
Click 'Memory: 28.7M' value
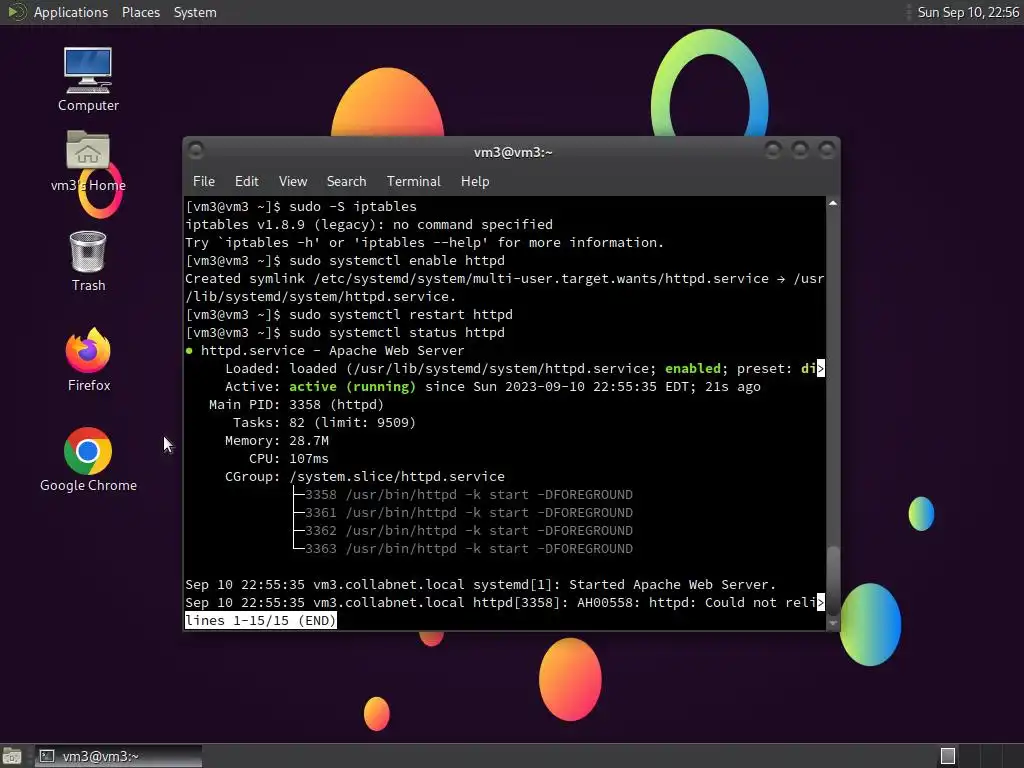coord(309,441)
